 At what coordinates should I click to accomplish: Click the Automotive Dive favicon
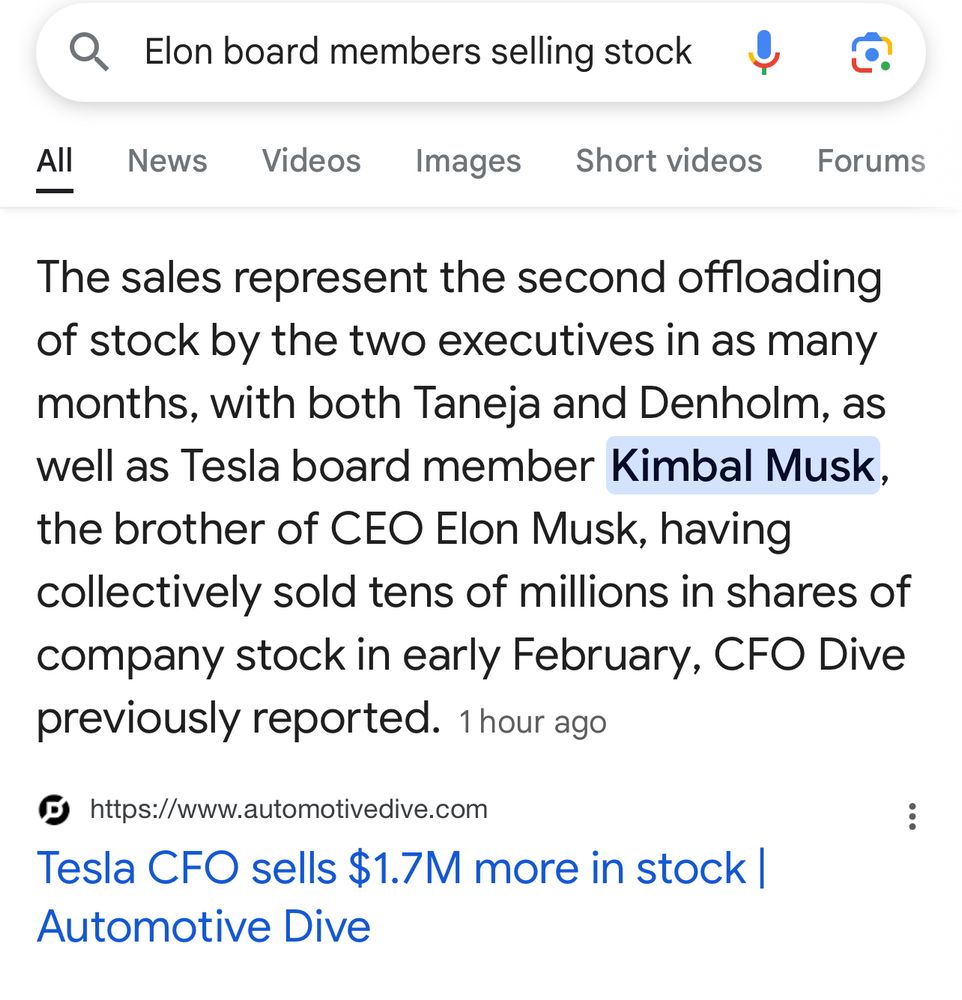54,809
